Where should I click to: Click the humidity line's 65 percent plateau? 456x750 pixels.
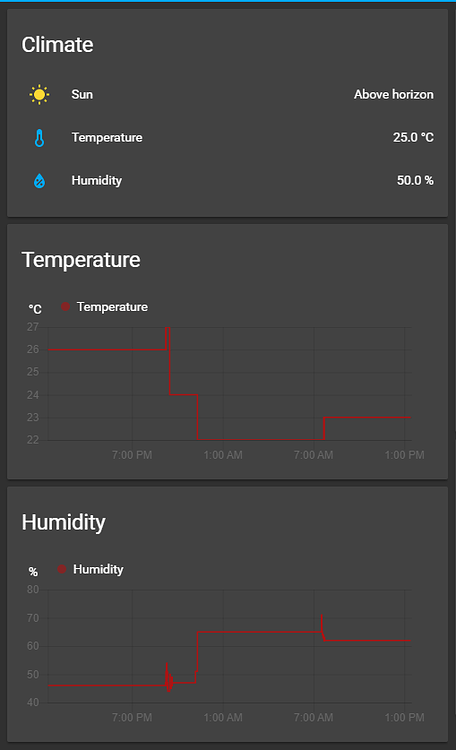tap(259, 632)
